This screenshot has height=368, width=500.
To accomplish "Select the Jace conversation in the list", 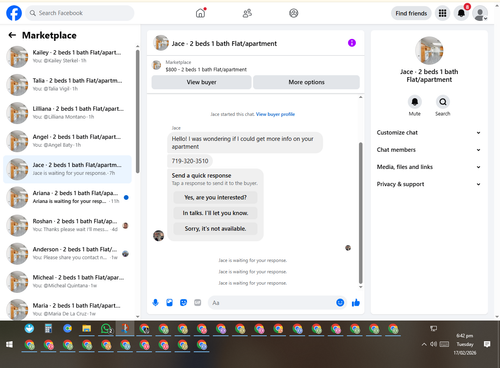I will click(x=67, y=169).
